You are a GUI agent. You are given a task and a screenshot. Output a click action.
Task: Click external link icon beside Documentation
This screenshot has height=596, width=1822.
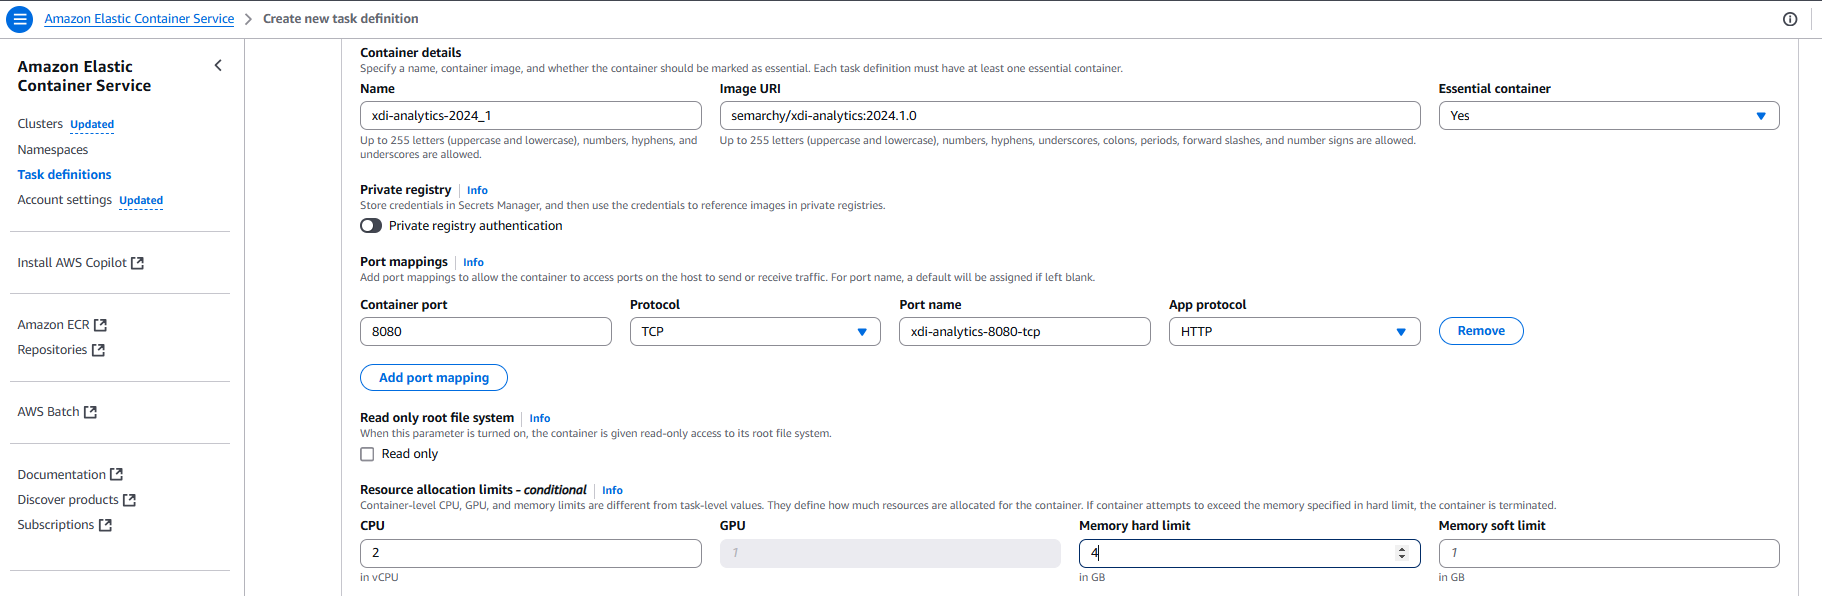click(x=116, y=475)
